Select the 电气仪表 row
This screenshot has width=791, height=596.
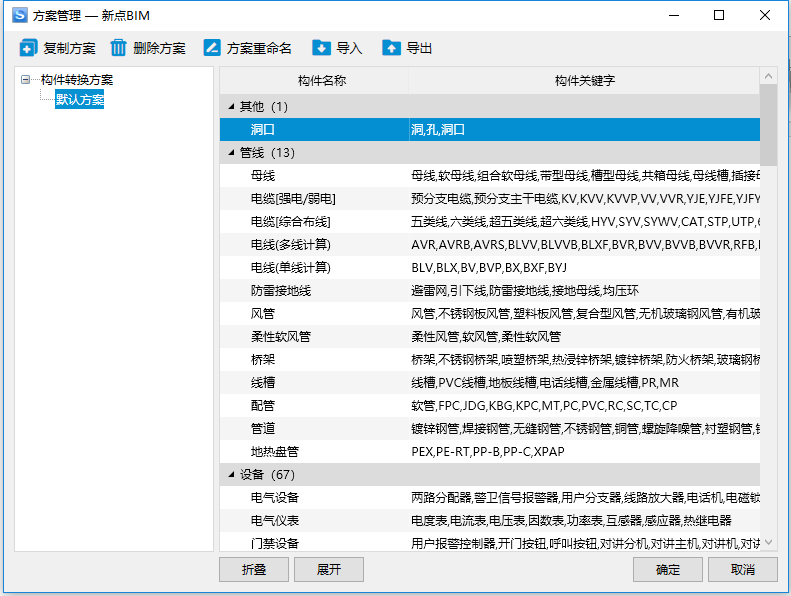pyautogui.click(x=490, y=521)
